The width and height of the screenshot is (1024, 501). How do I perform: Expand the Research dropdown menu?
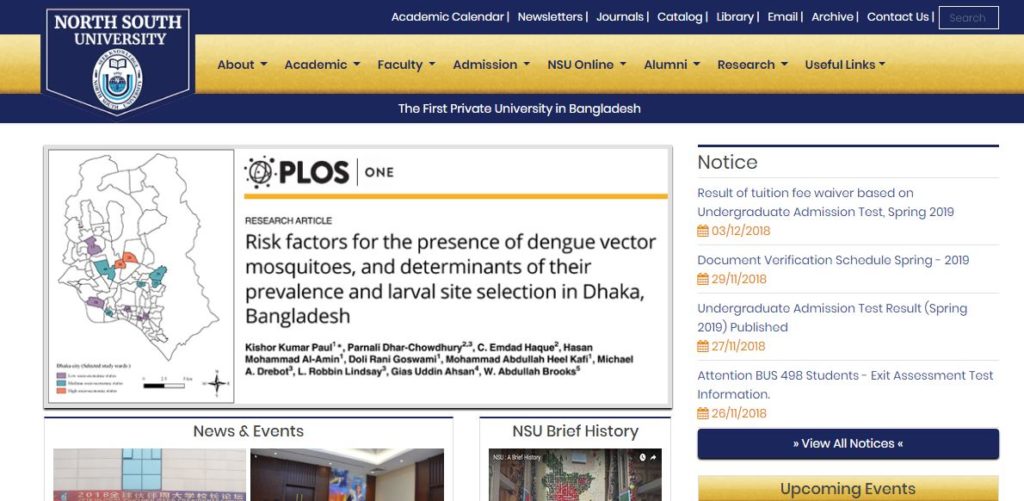[752, 65]
